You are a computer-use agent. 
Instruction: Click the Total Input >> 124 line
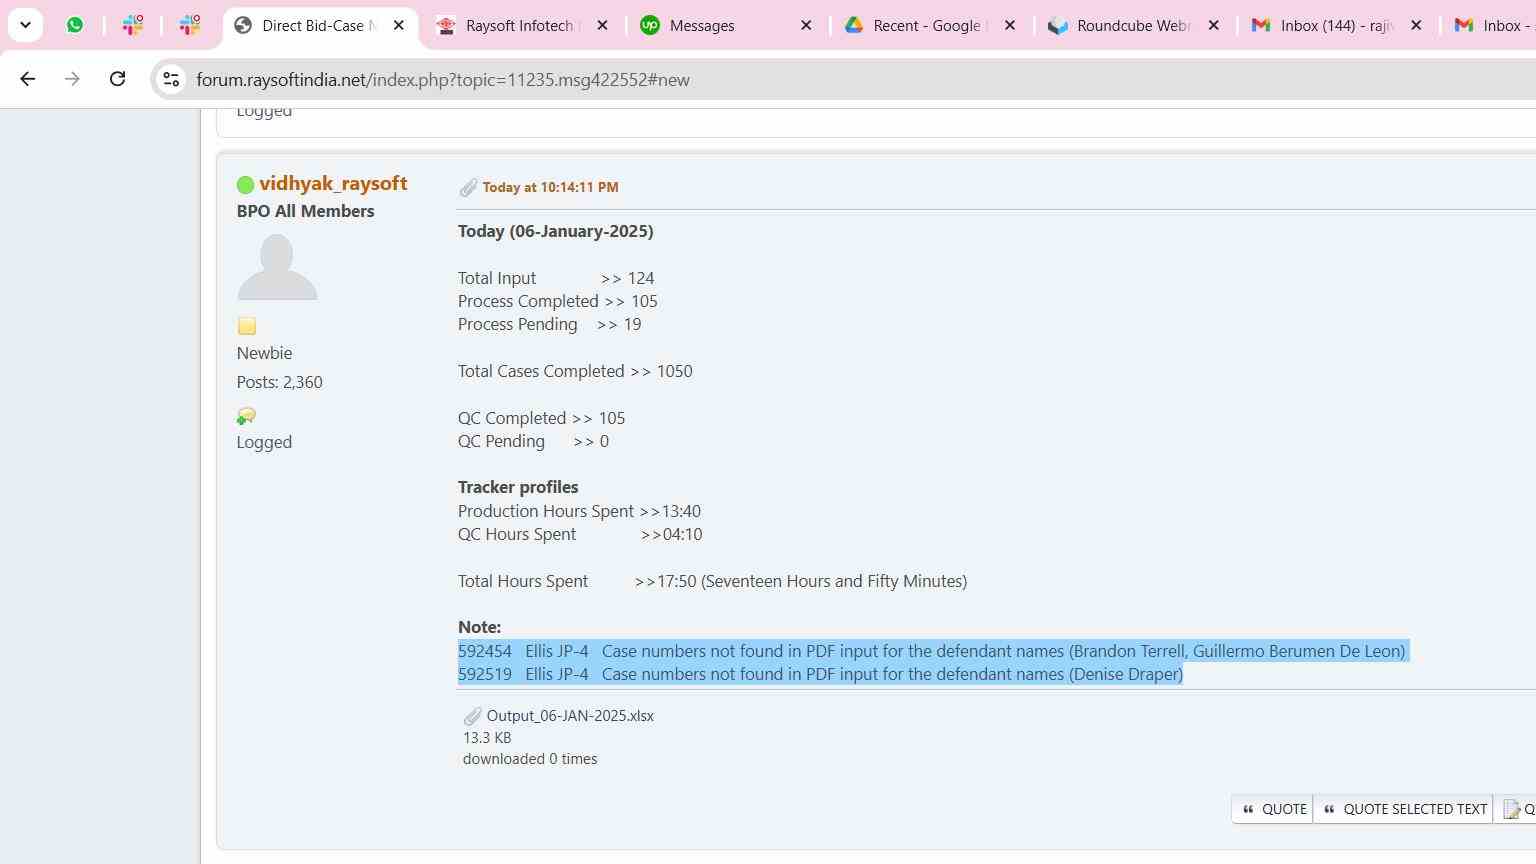[556, 278]
